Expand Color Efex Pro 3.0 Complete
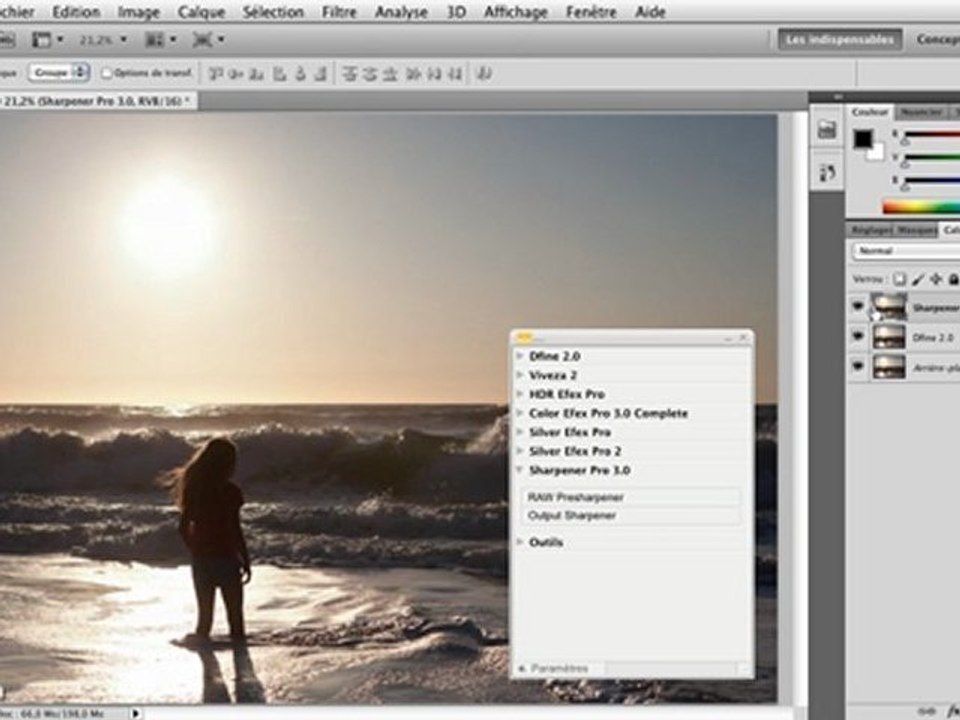This screenshot has width=960, height=720. [x=520, y=413]
